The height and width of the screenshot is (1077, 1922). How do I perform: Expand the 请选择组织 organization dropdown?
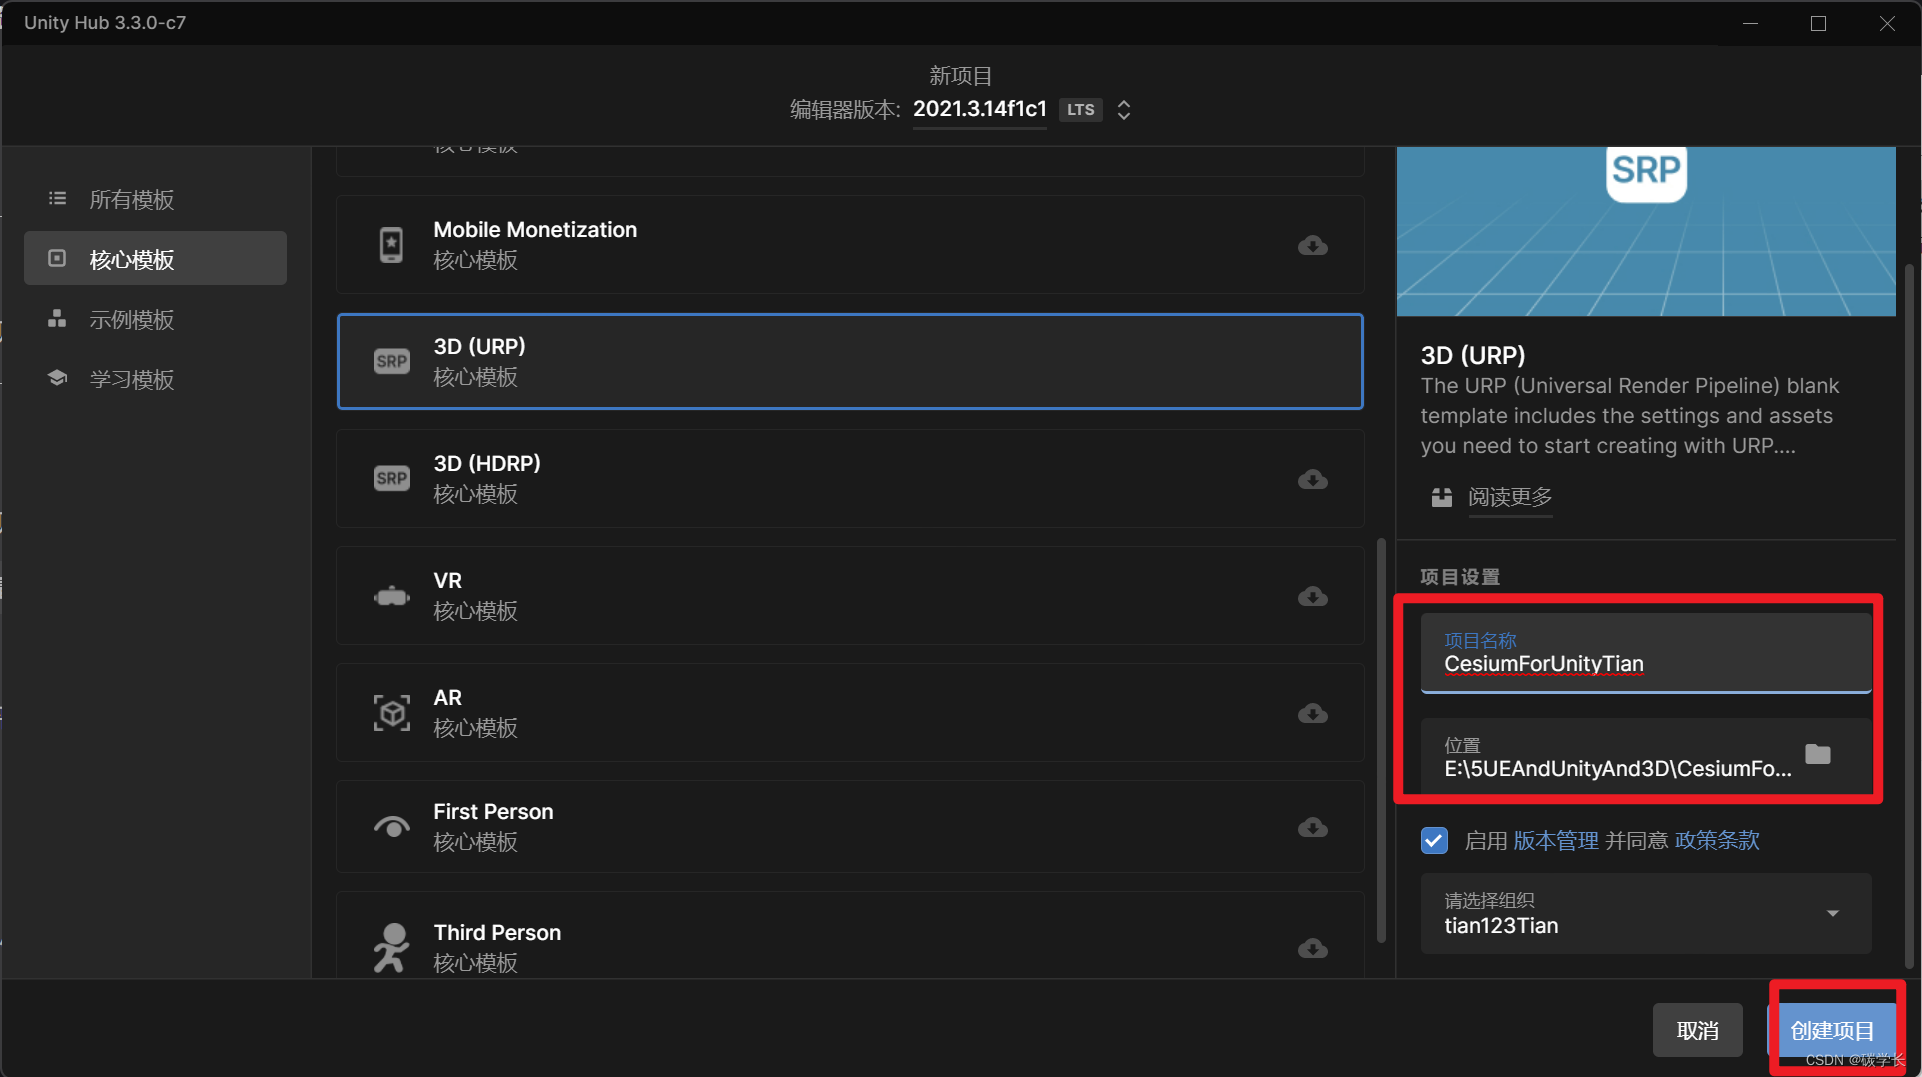(1832, 913)
